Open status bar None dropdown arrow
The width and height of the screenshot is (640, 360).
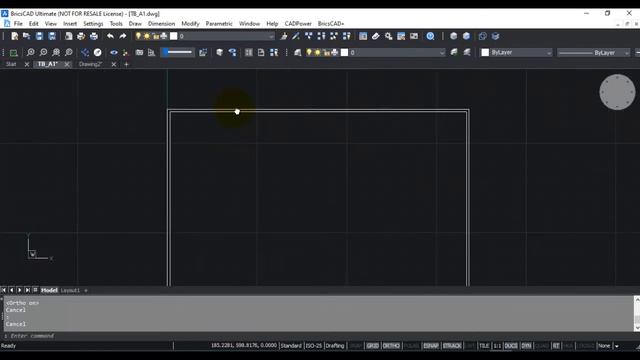coord(617,346)
